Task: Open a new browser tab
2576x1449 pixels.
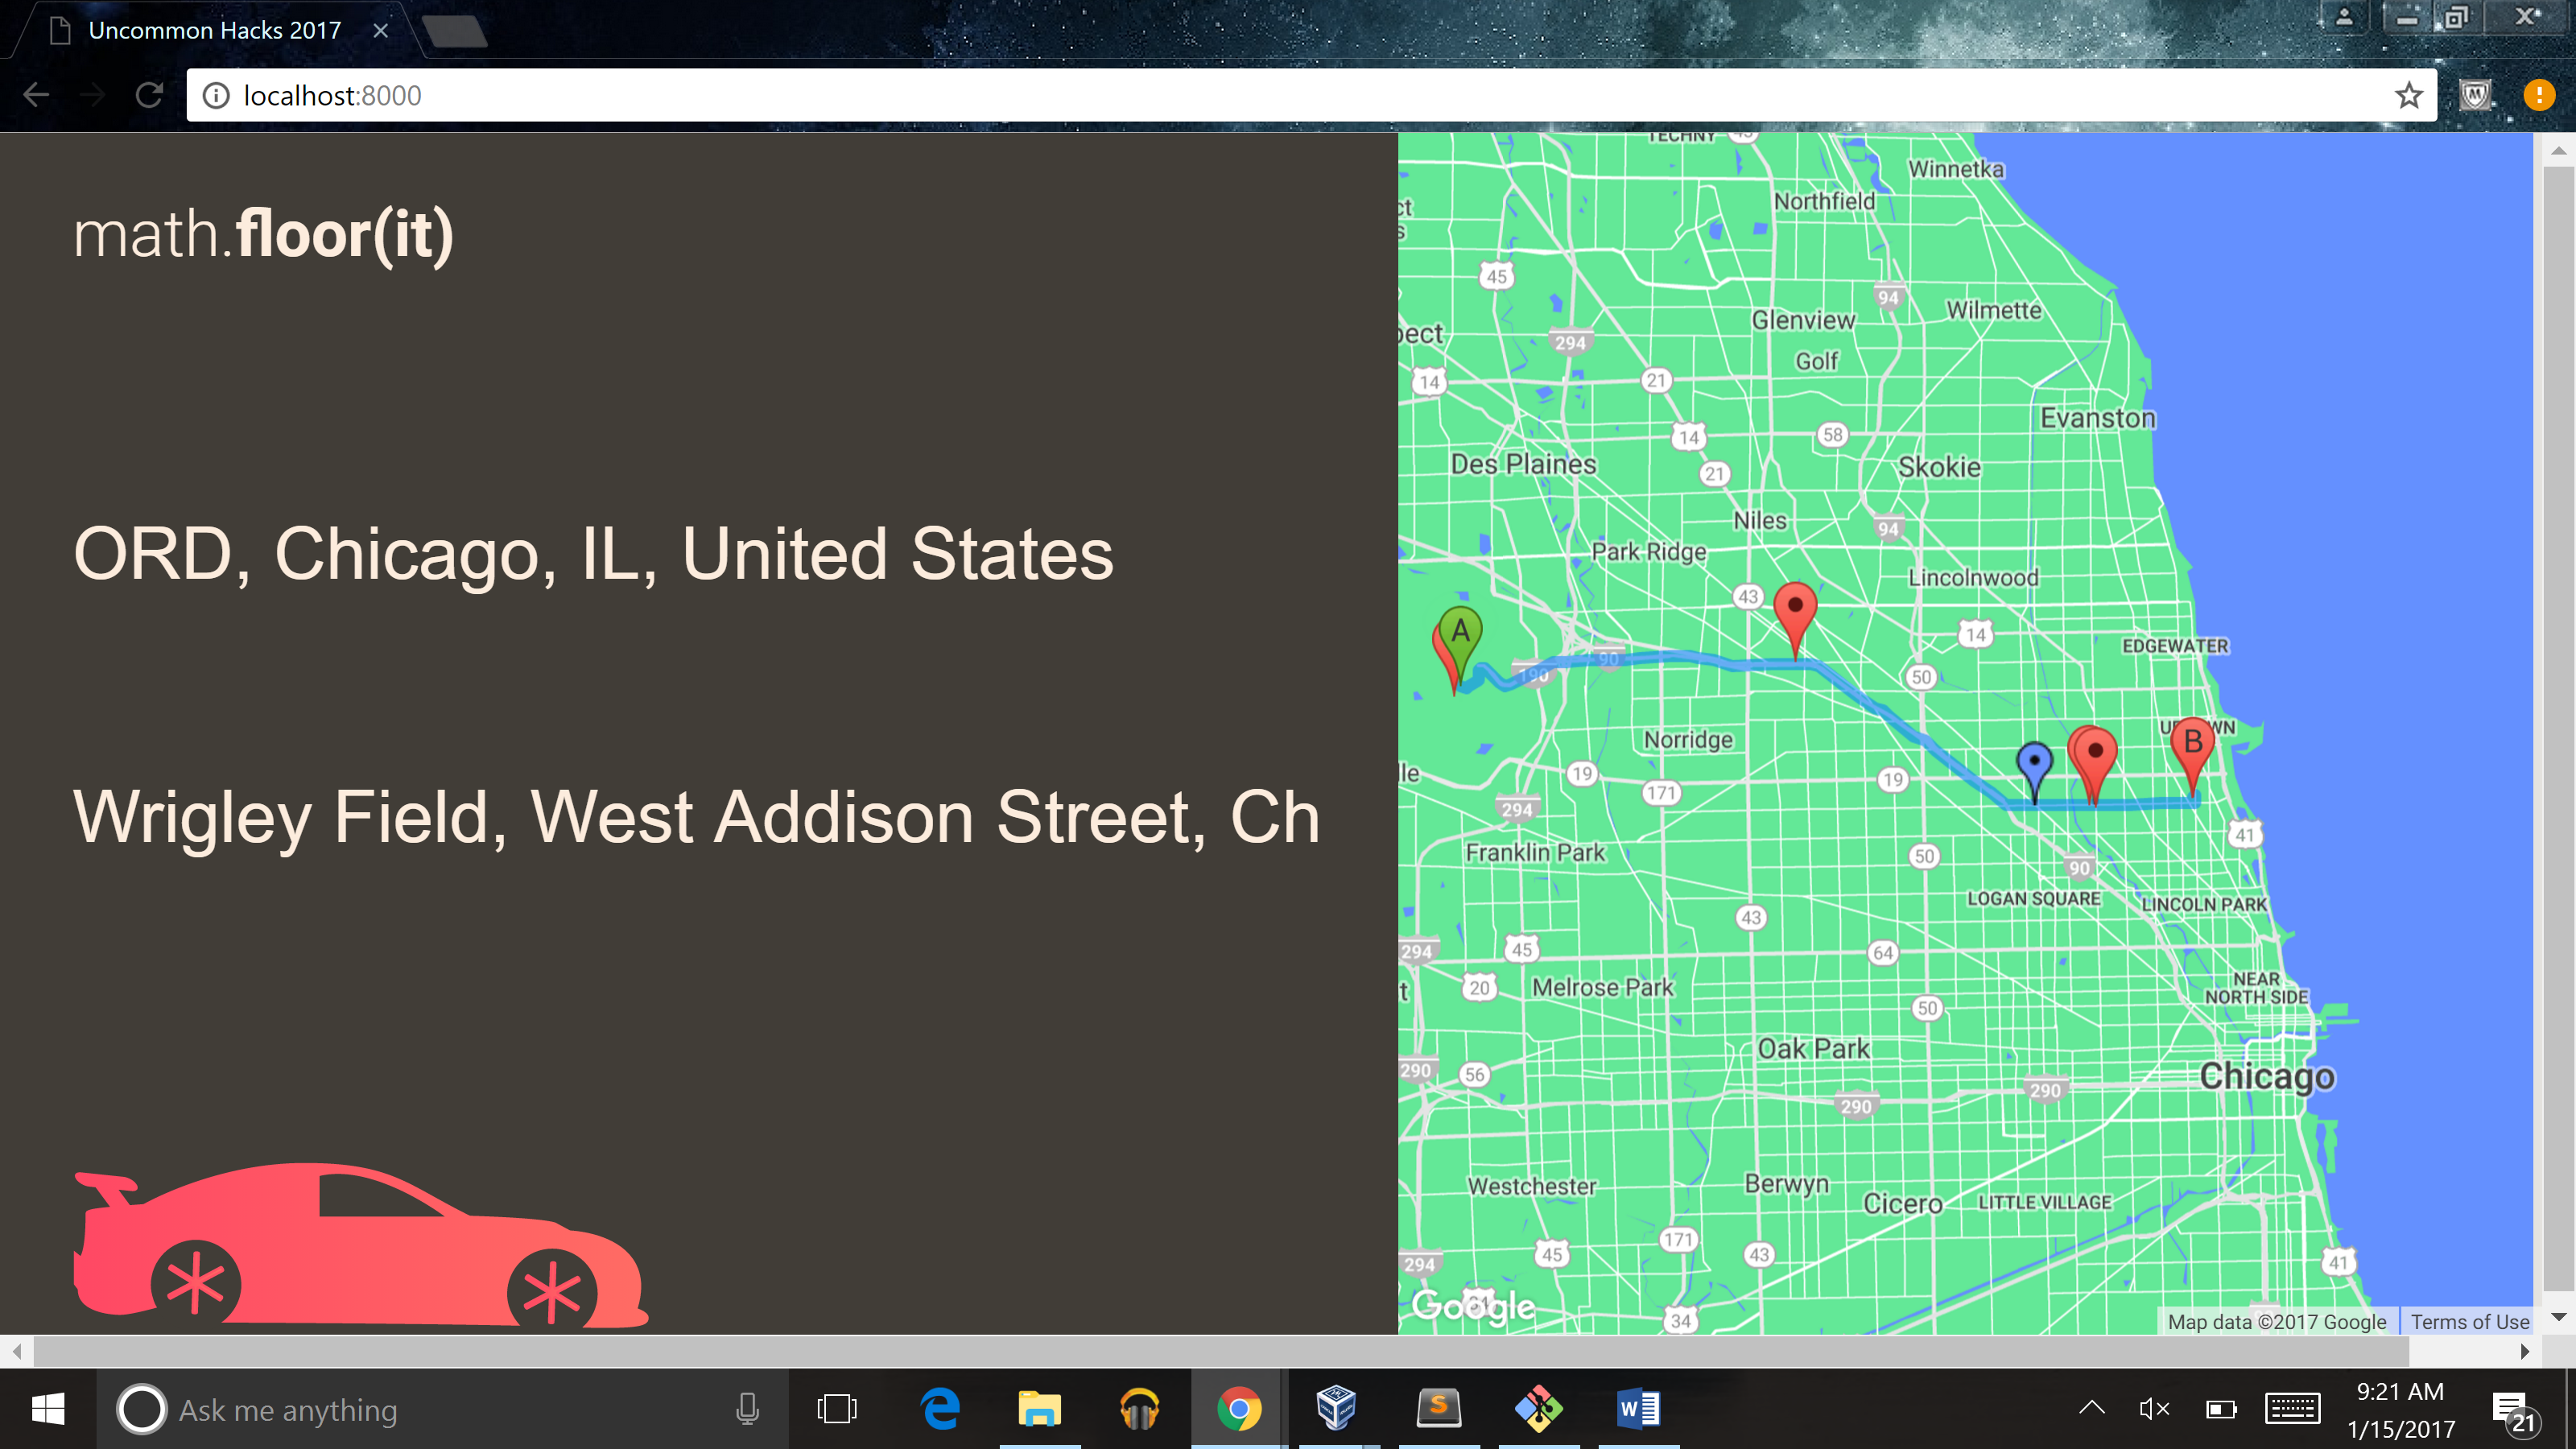Action: 455,31
